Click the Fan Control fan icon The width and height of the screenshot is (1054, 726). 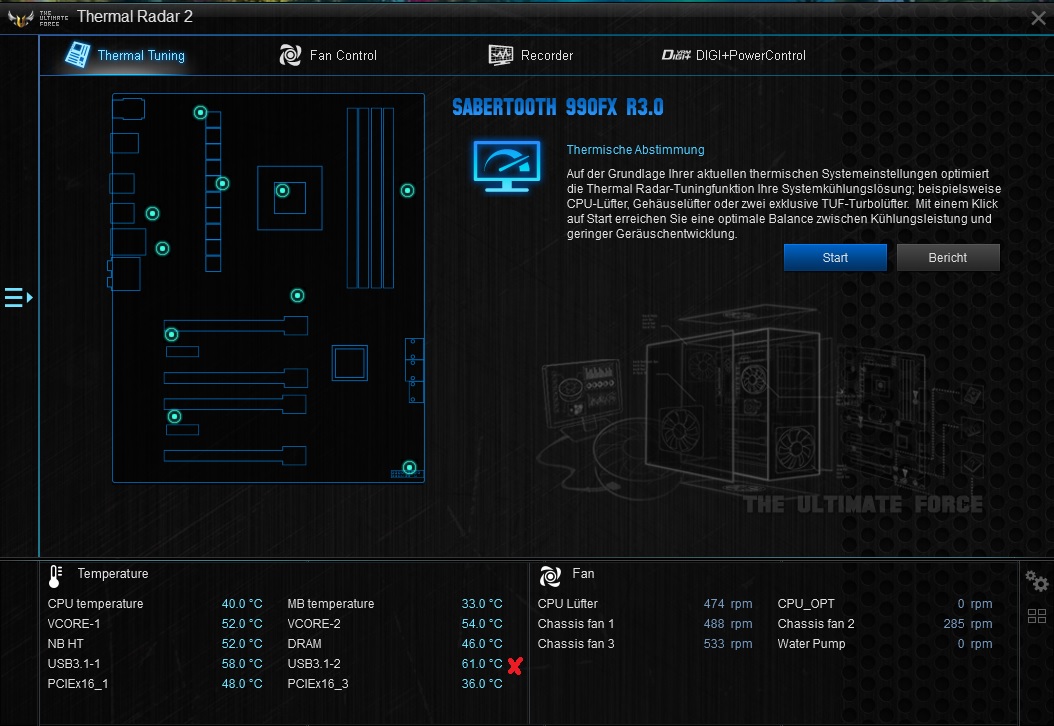coord(290,55)
